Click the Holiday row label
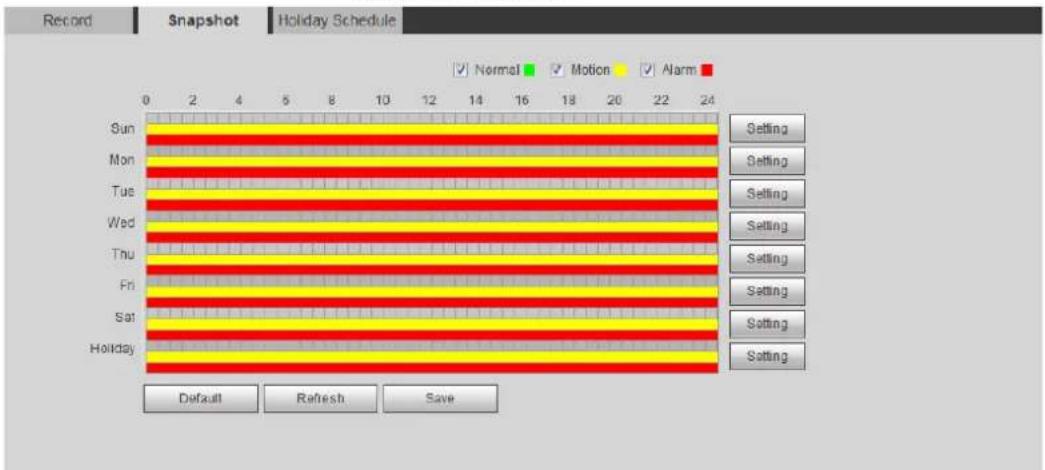Viewport: 1045px width, 470px height. 113,348
